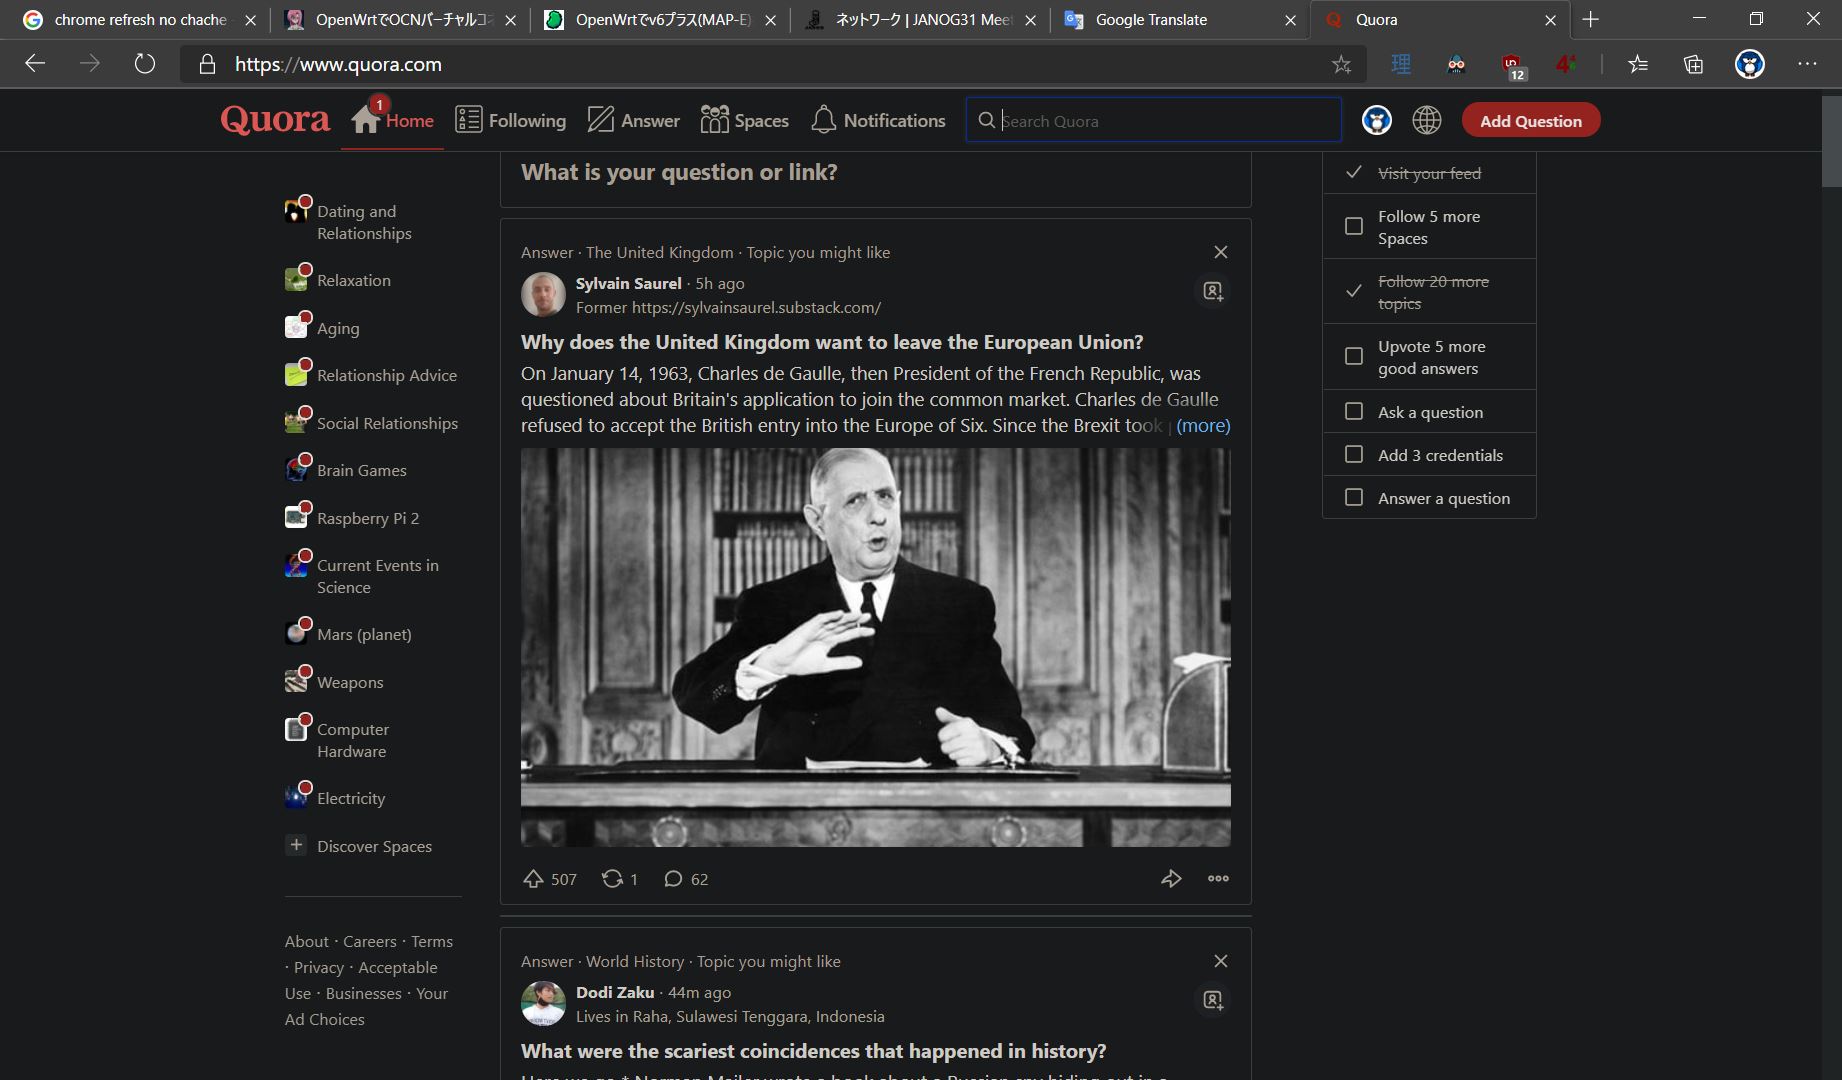This screenshot has height=1080, width=1842.
Task: Check off Follow 5 more Spaces
Action: (x=1354, y=226)
